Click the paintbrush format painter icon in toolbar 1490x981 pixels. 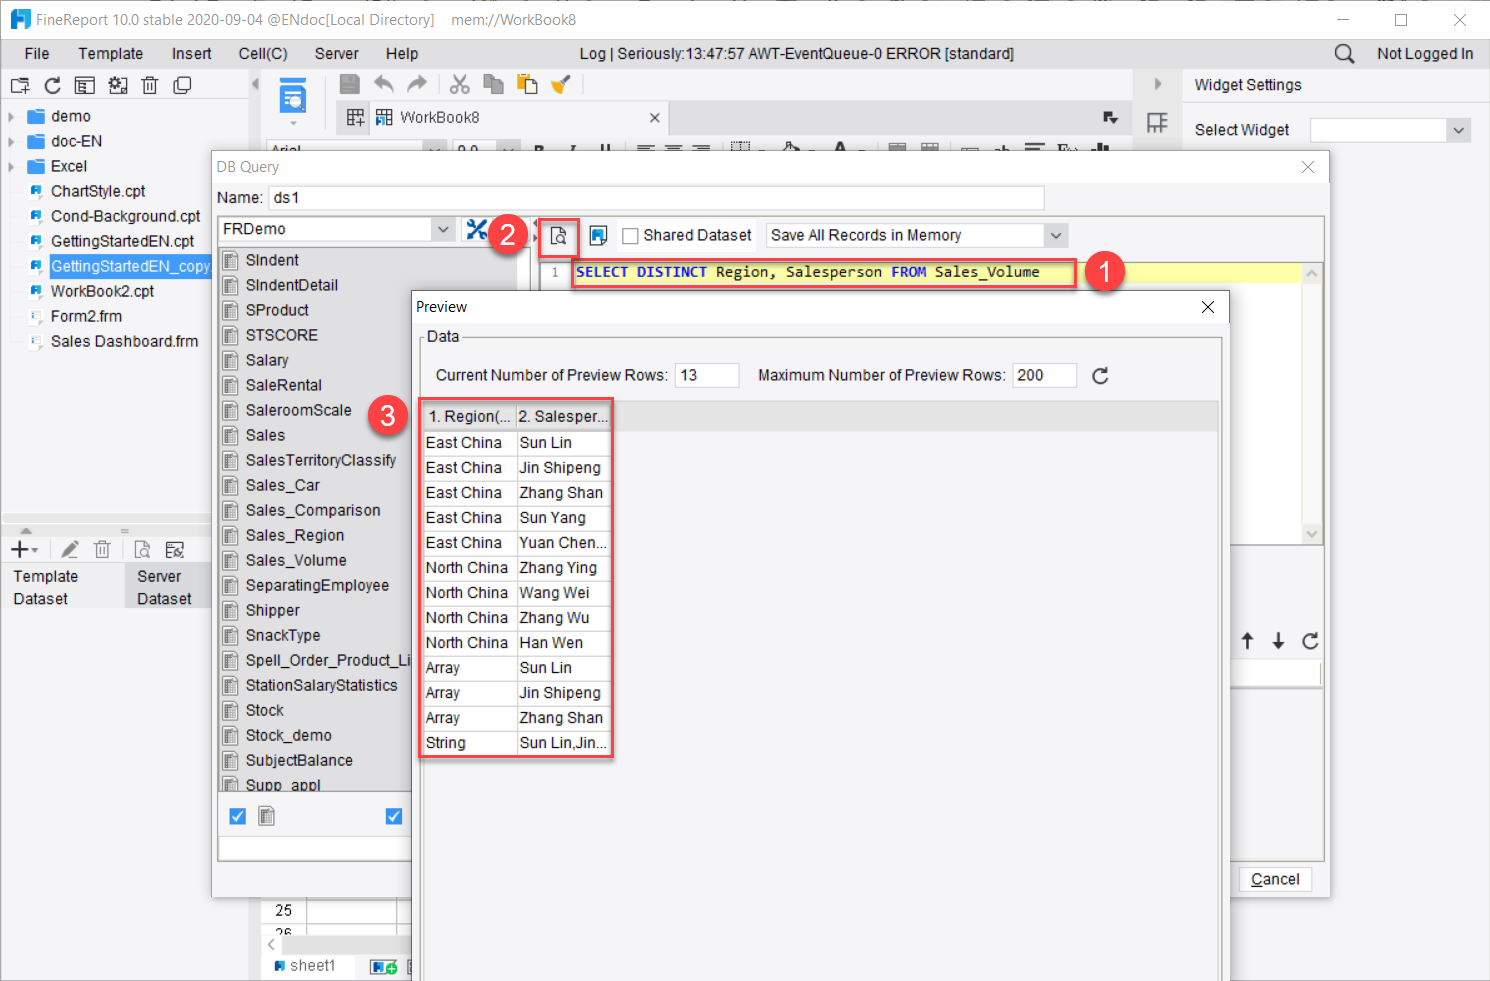pos(561,84)
